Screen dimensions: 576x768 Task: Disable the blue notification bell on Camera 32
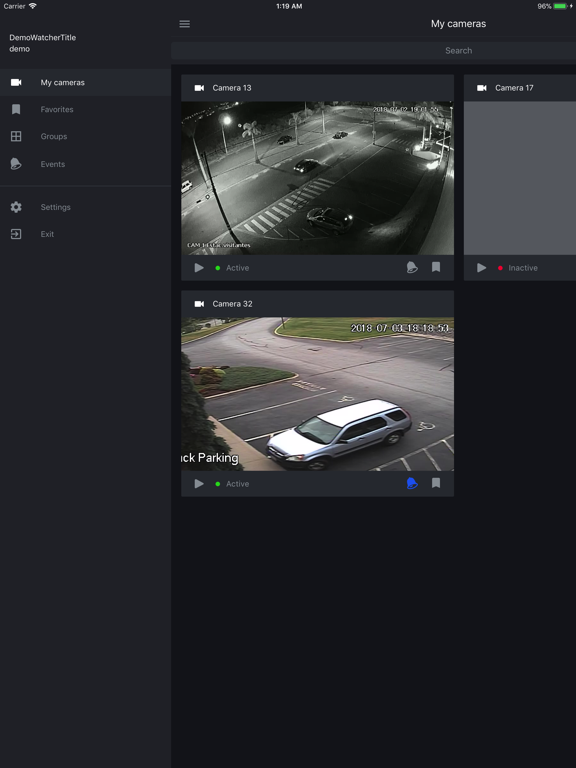pyautogui.click(x=412, y=483)
